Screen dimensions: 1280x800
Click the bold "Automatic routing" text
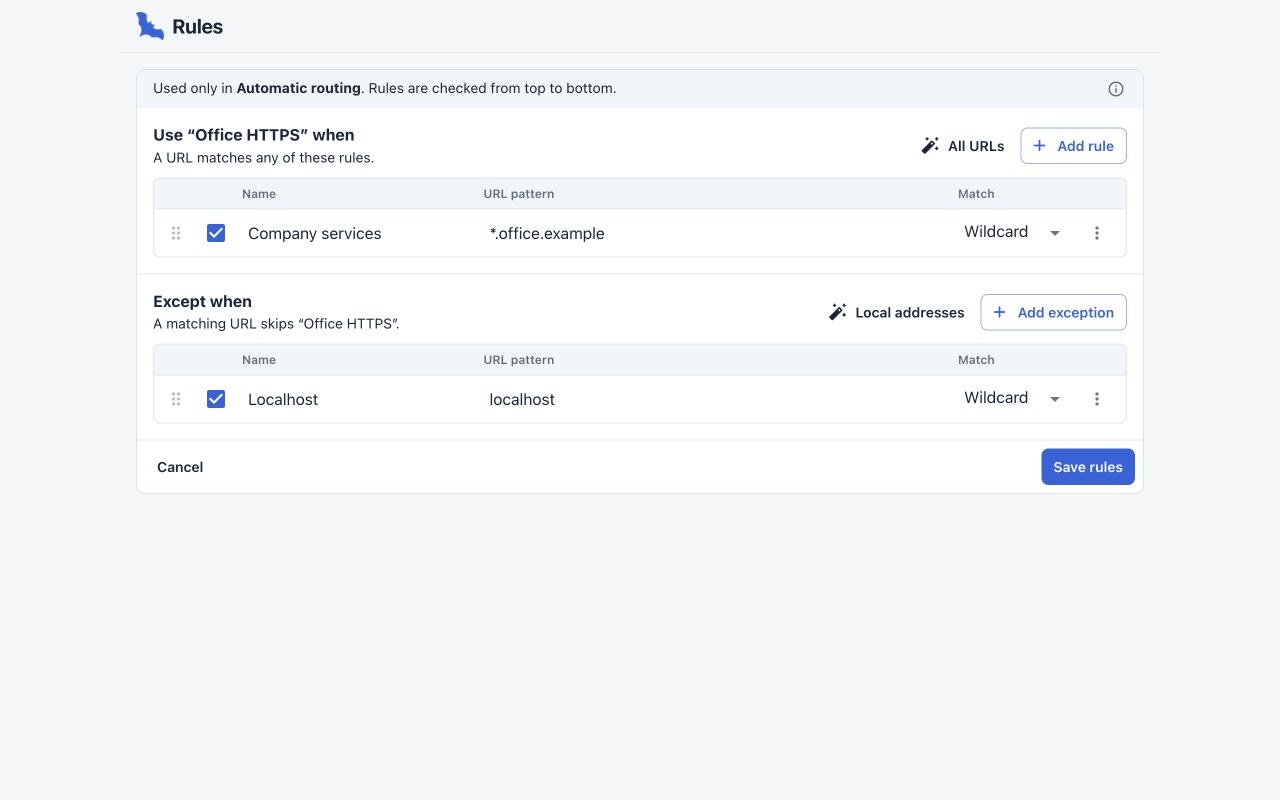(x=298, y=88)
